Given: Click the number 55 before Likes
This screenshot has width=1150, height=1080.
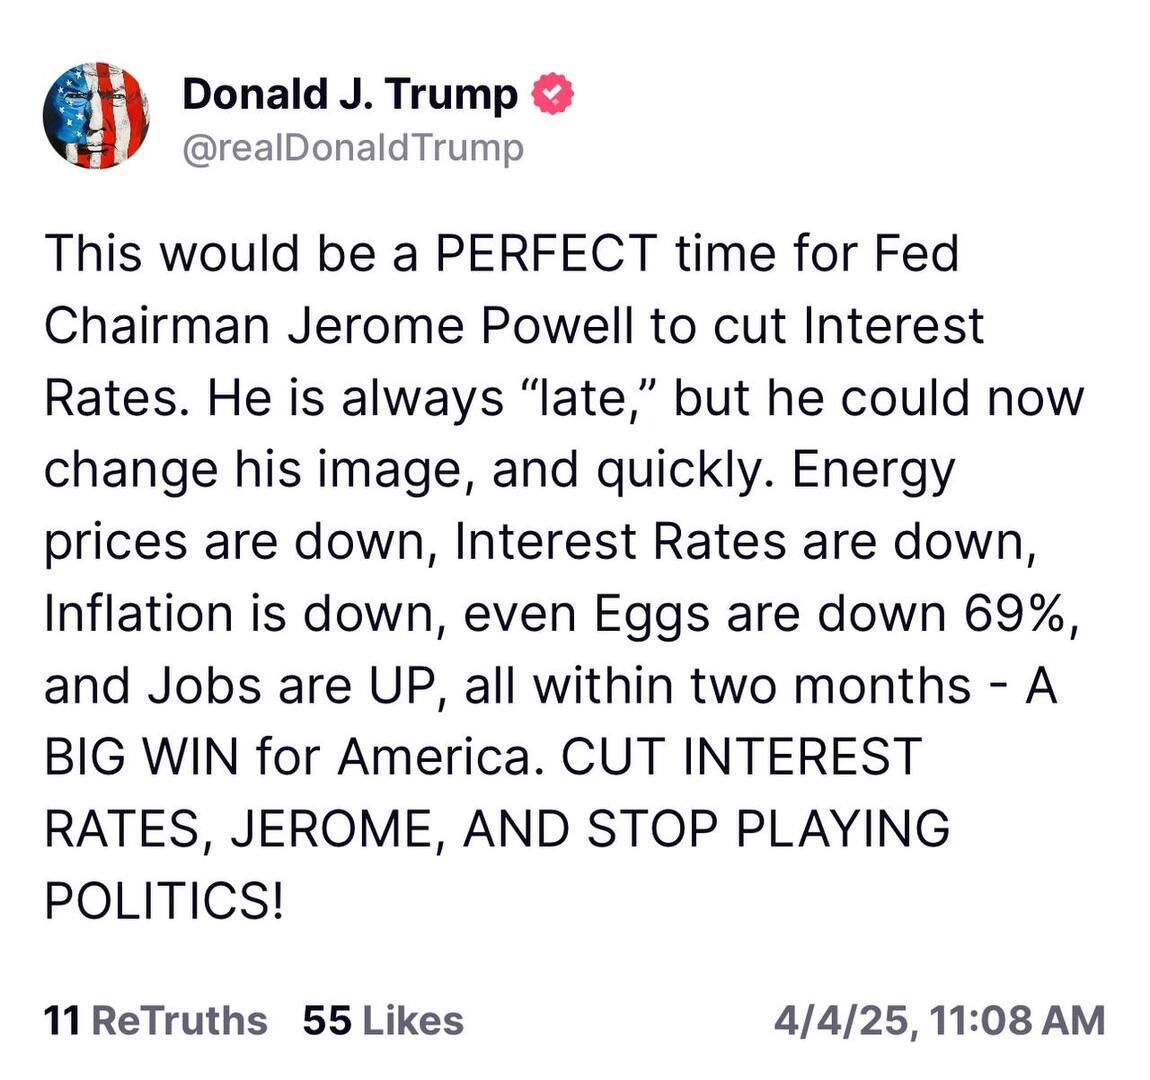Looking at the screenshot, I should pyautogui.click(x=327, y=1020).
